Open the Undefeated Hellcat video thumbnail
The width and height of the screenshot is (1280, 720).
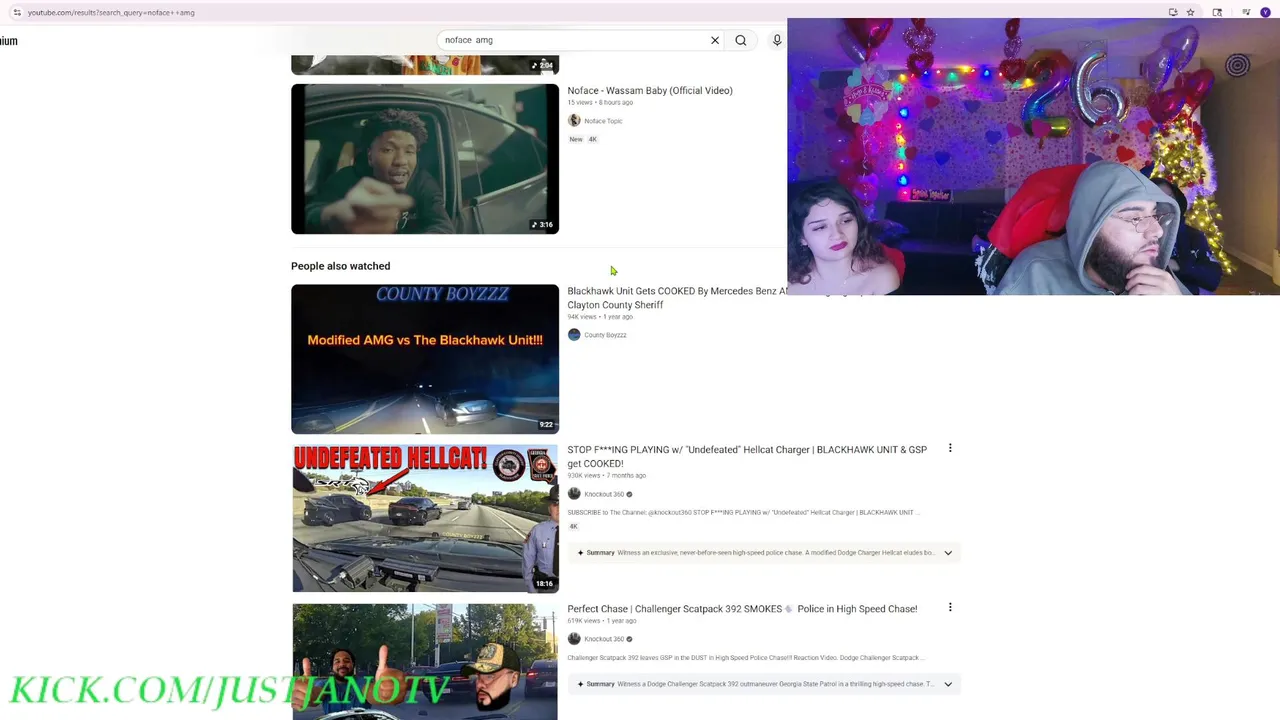tap(425, 519)
